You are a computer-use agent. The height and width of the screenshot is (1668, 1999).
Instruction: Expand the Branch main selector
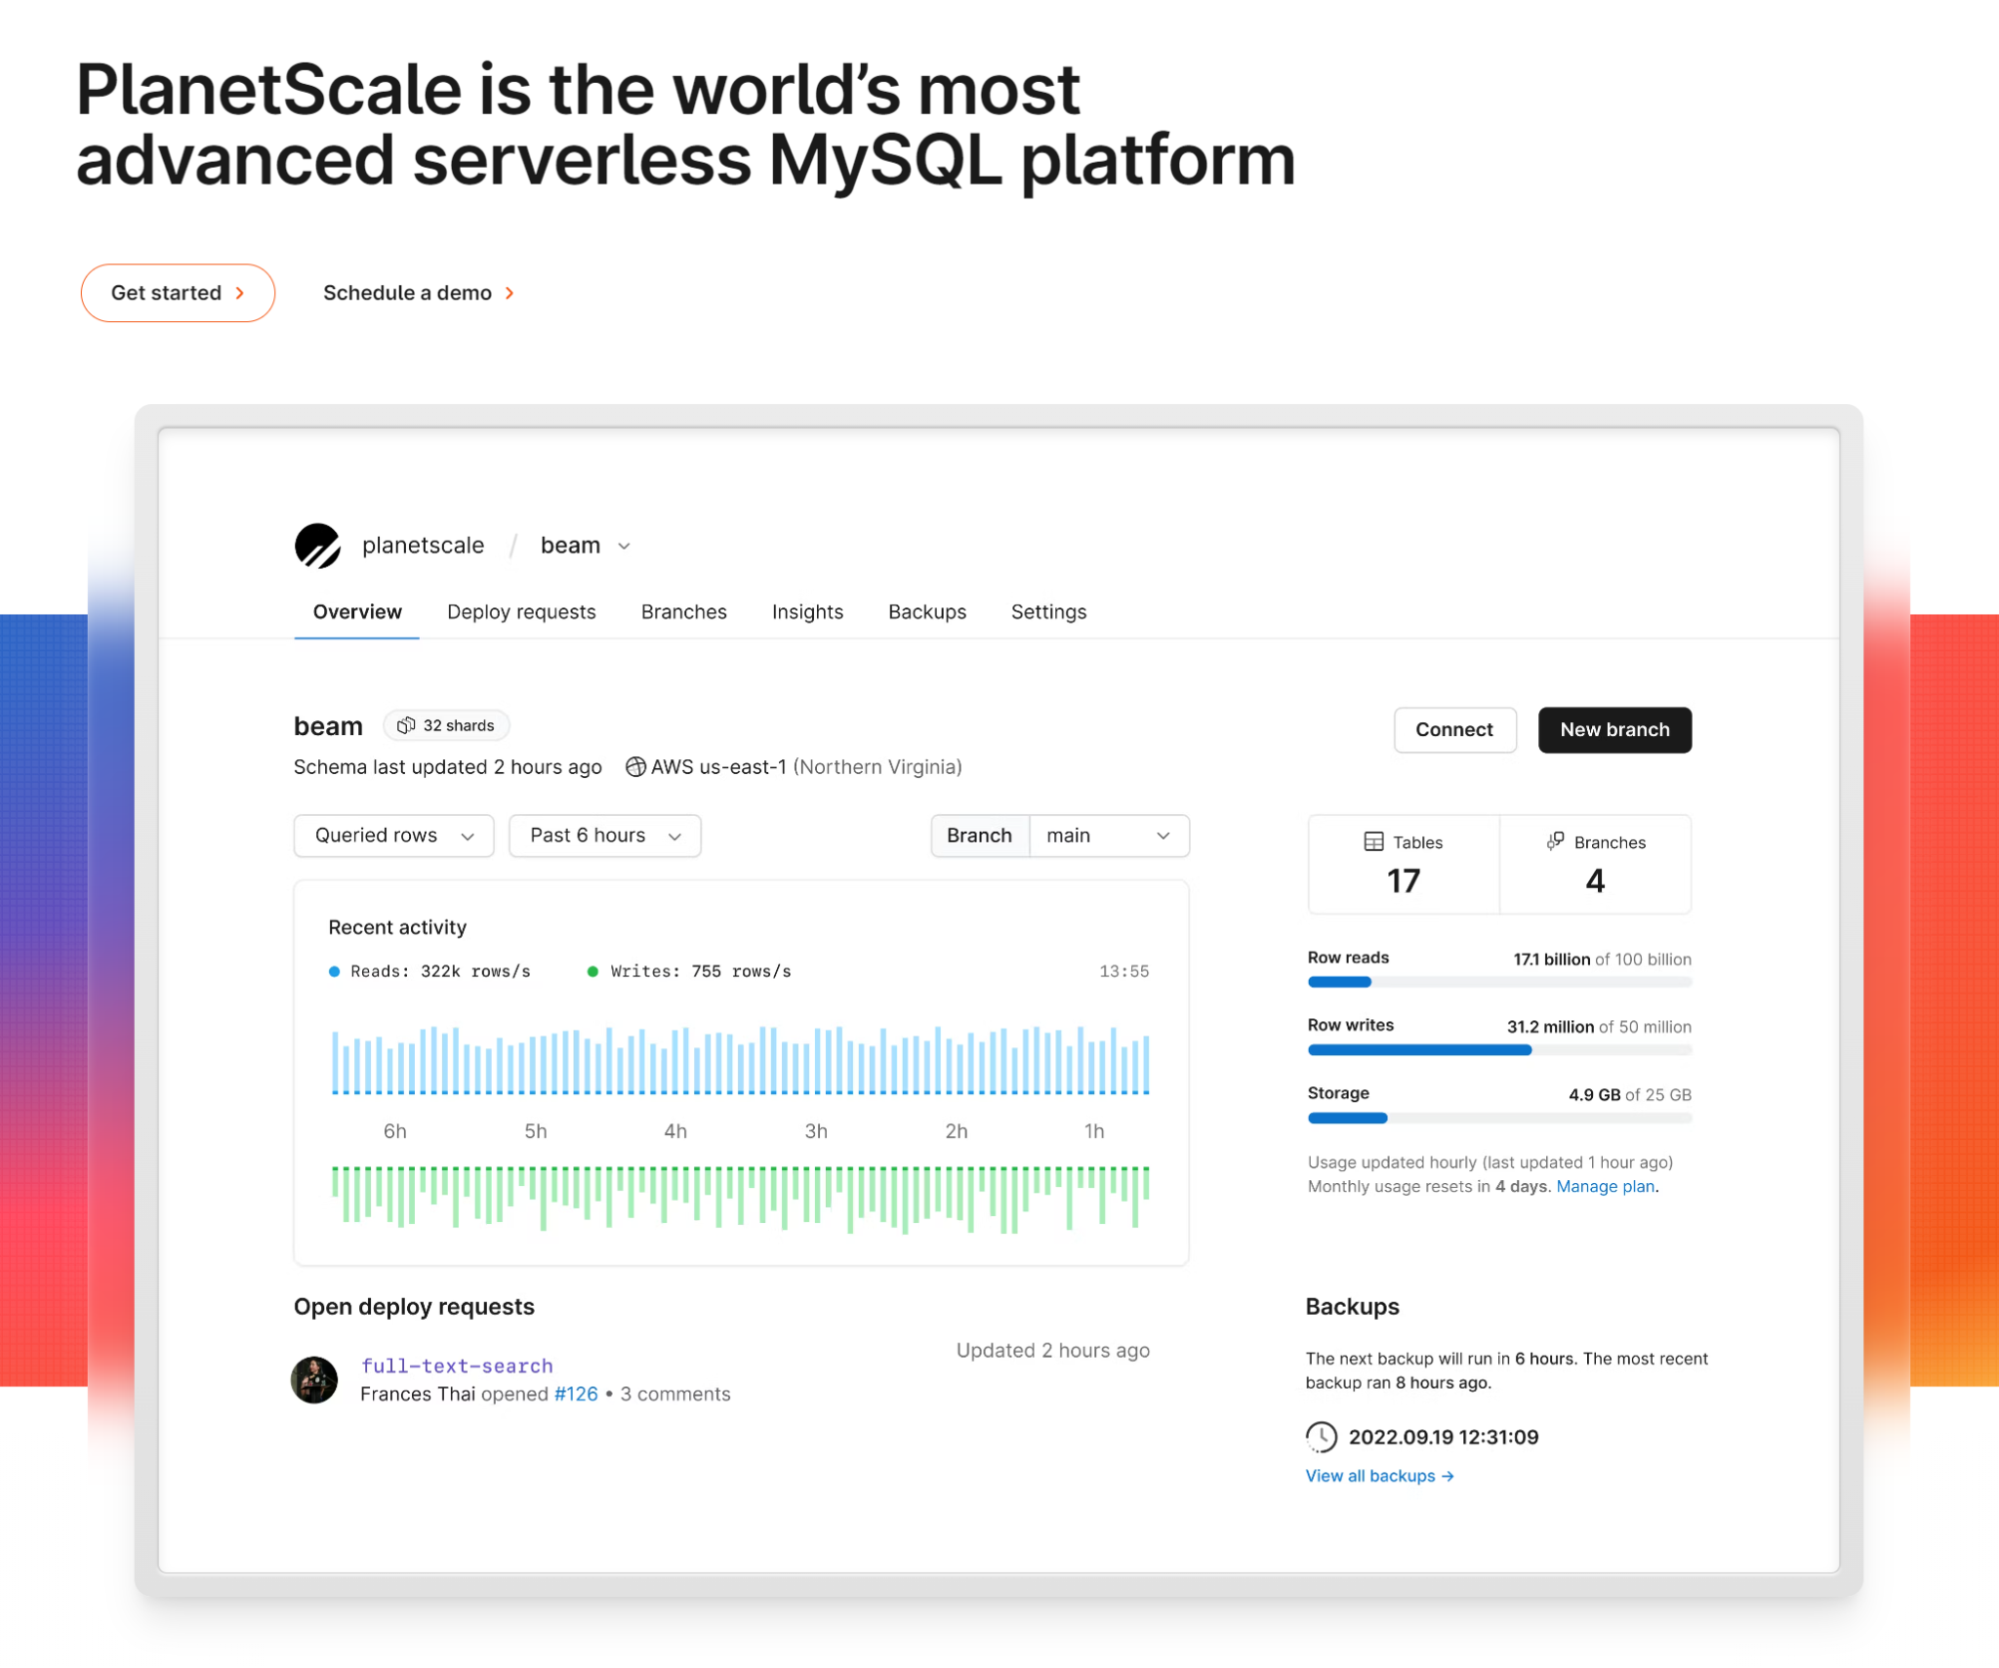click(1109, 835)
